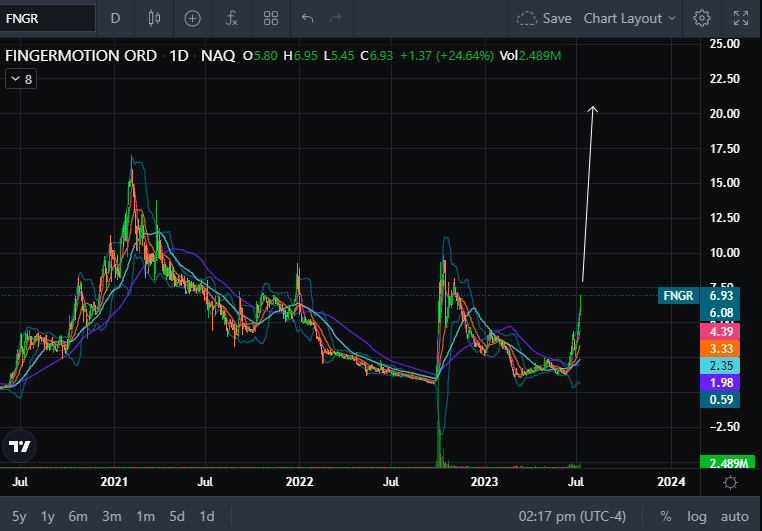The height and width of the screenshot is (531, 762).
Task: Click the cyan 2.35 indicator value
Action: point(720,366)
